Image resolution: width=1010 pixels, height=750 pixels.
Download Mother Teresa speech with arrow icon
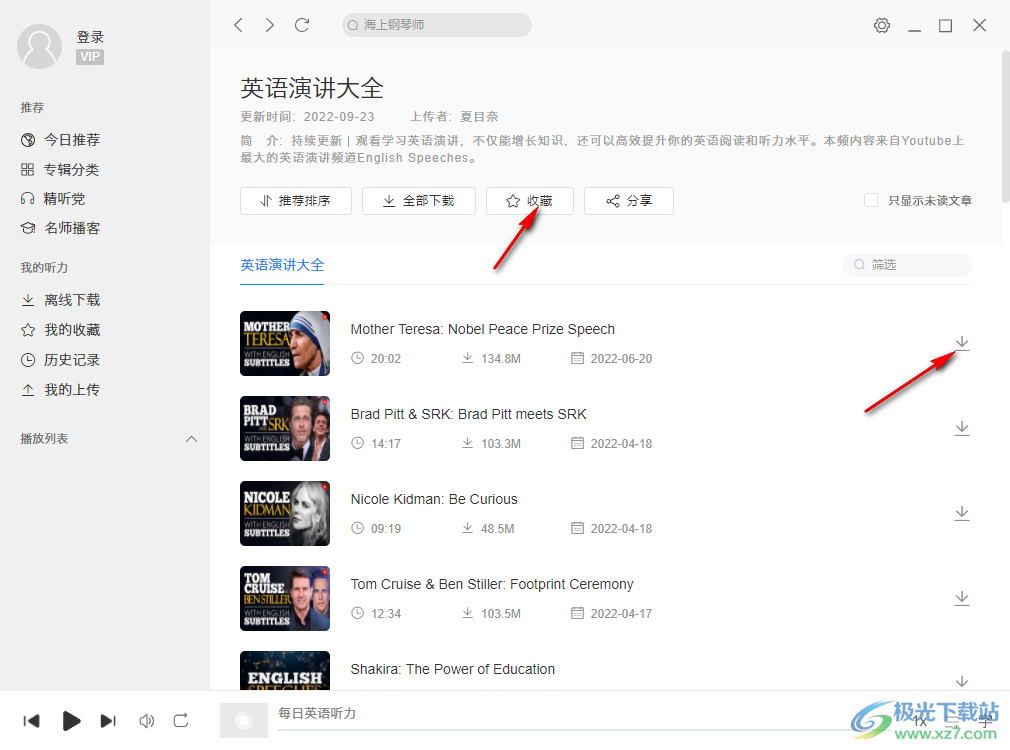(961, 343)
